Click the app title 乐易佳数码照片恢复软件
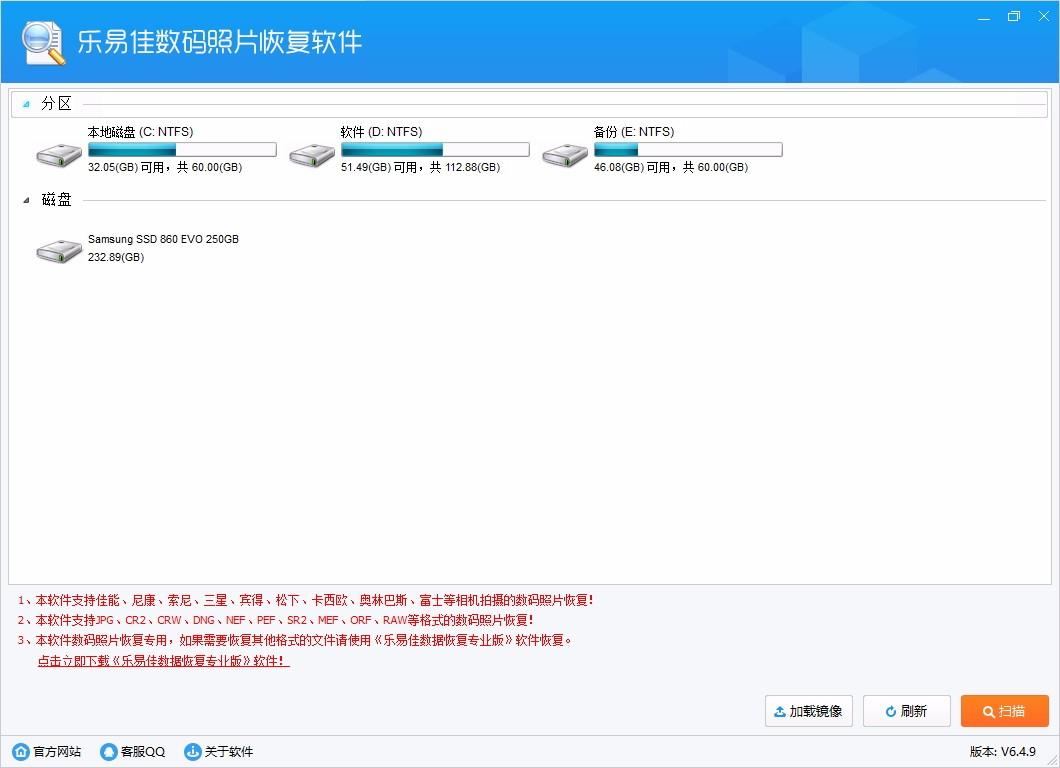Screen dimensions: 1060x768 tap(220, 42)
